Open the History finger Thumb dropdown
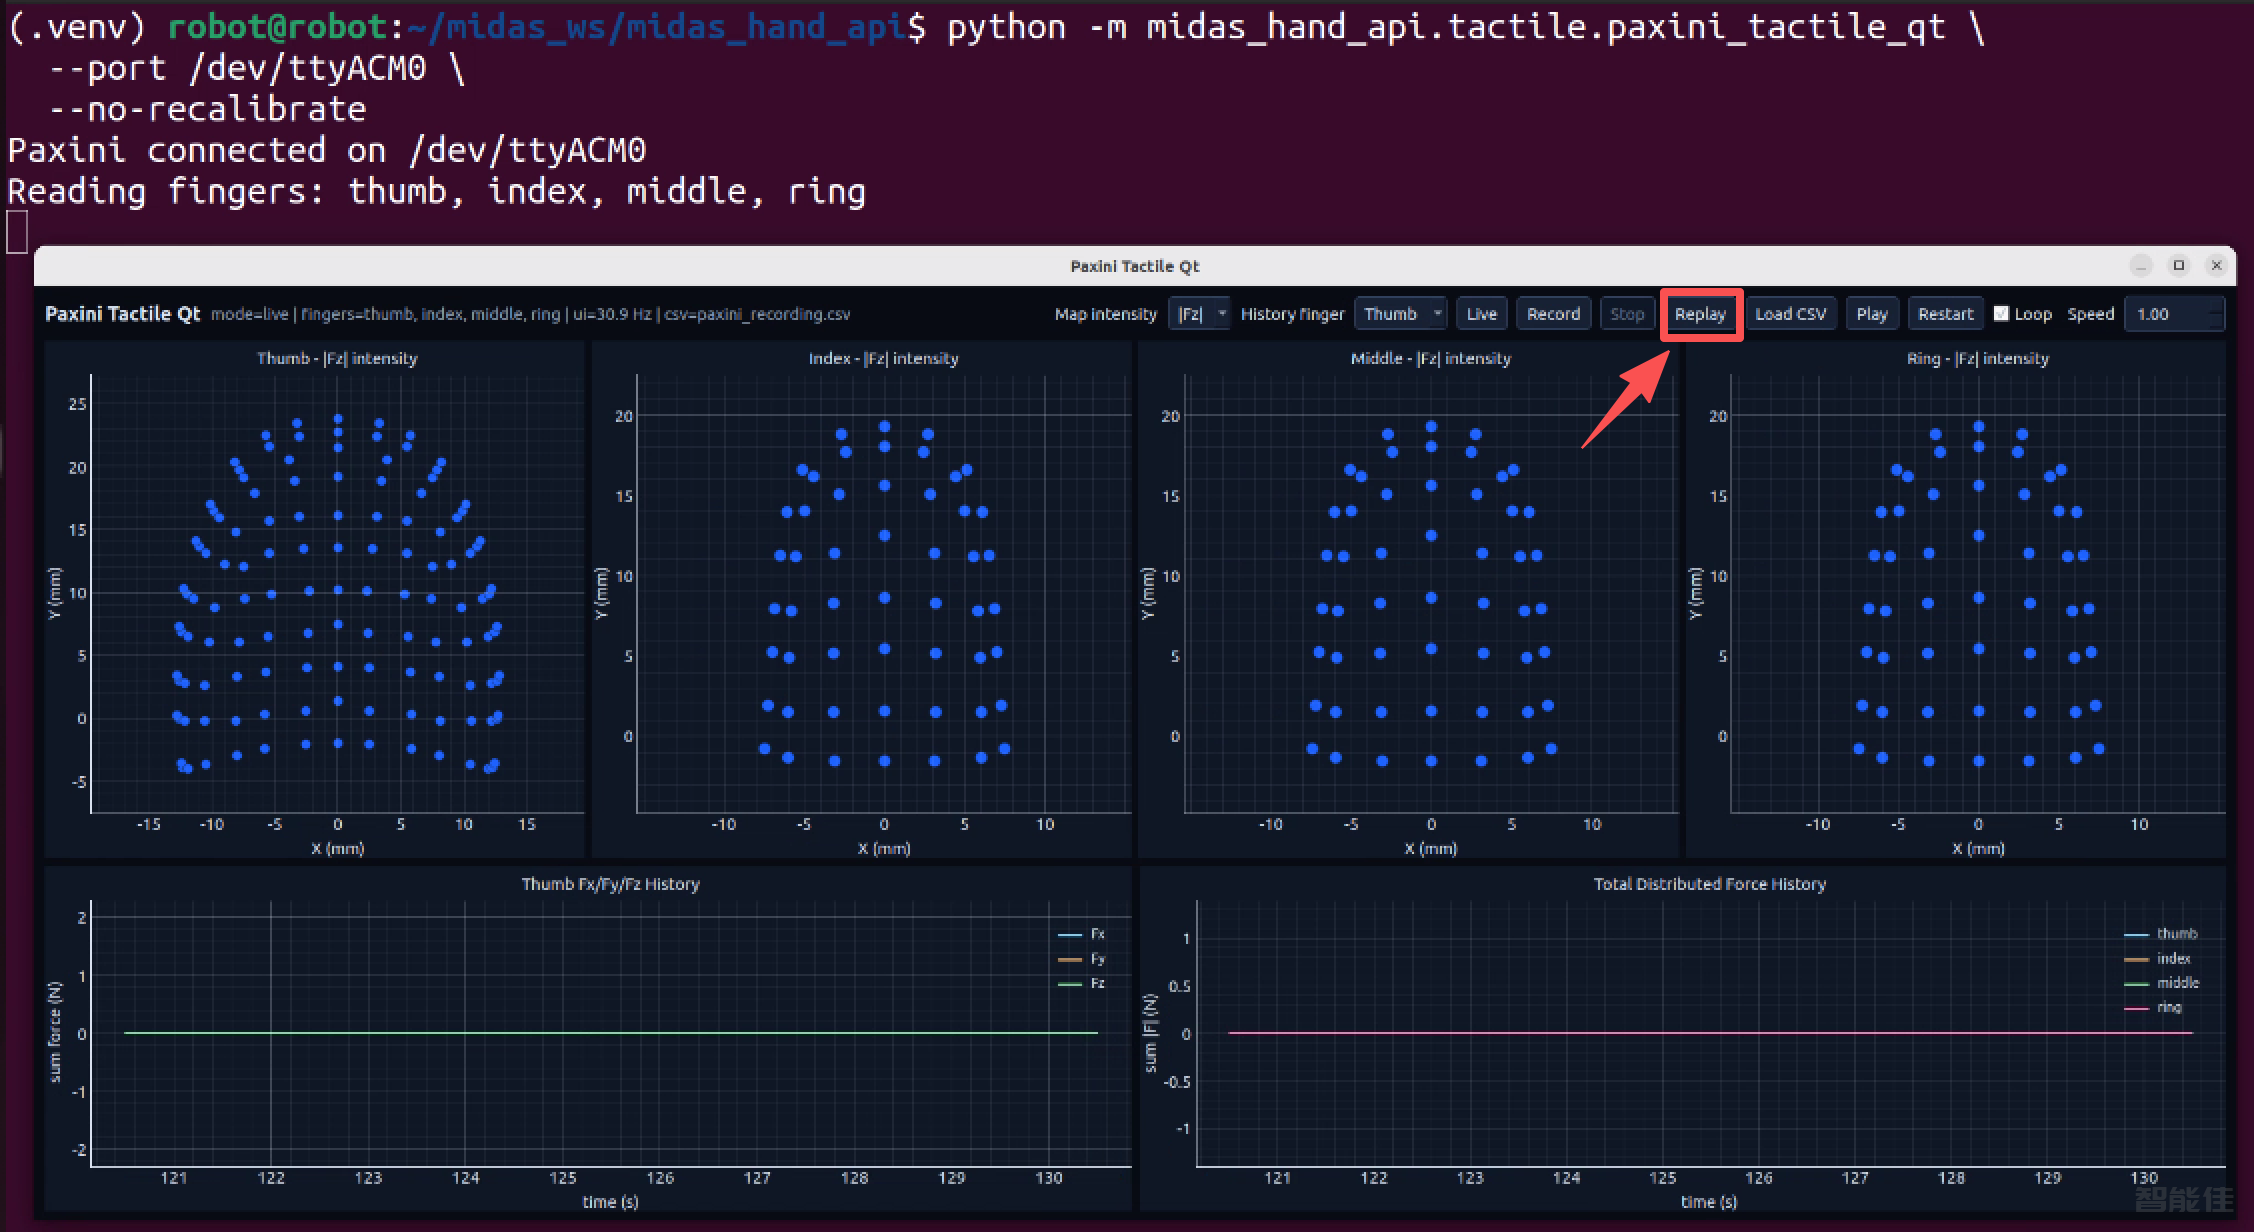This screenshot has width=2254, height=1232. coord(1400,314)
